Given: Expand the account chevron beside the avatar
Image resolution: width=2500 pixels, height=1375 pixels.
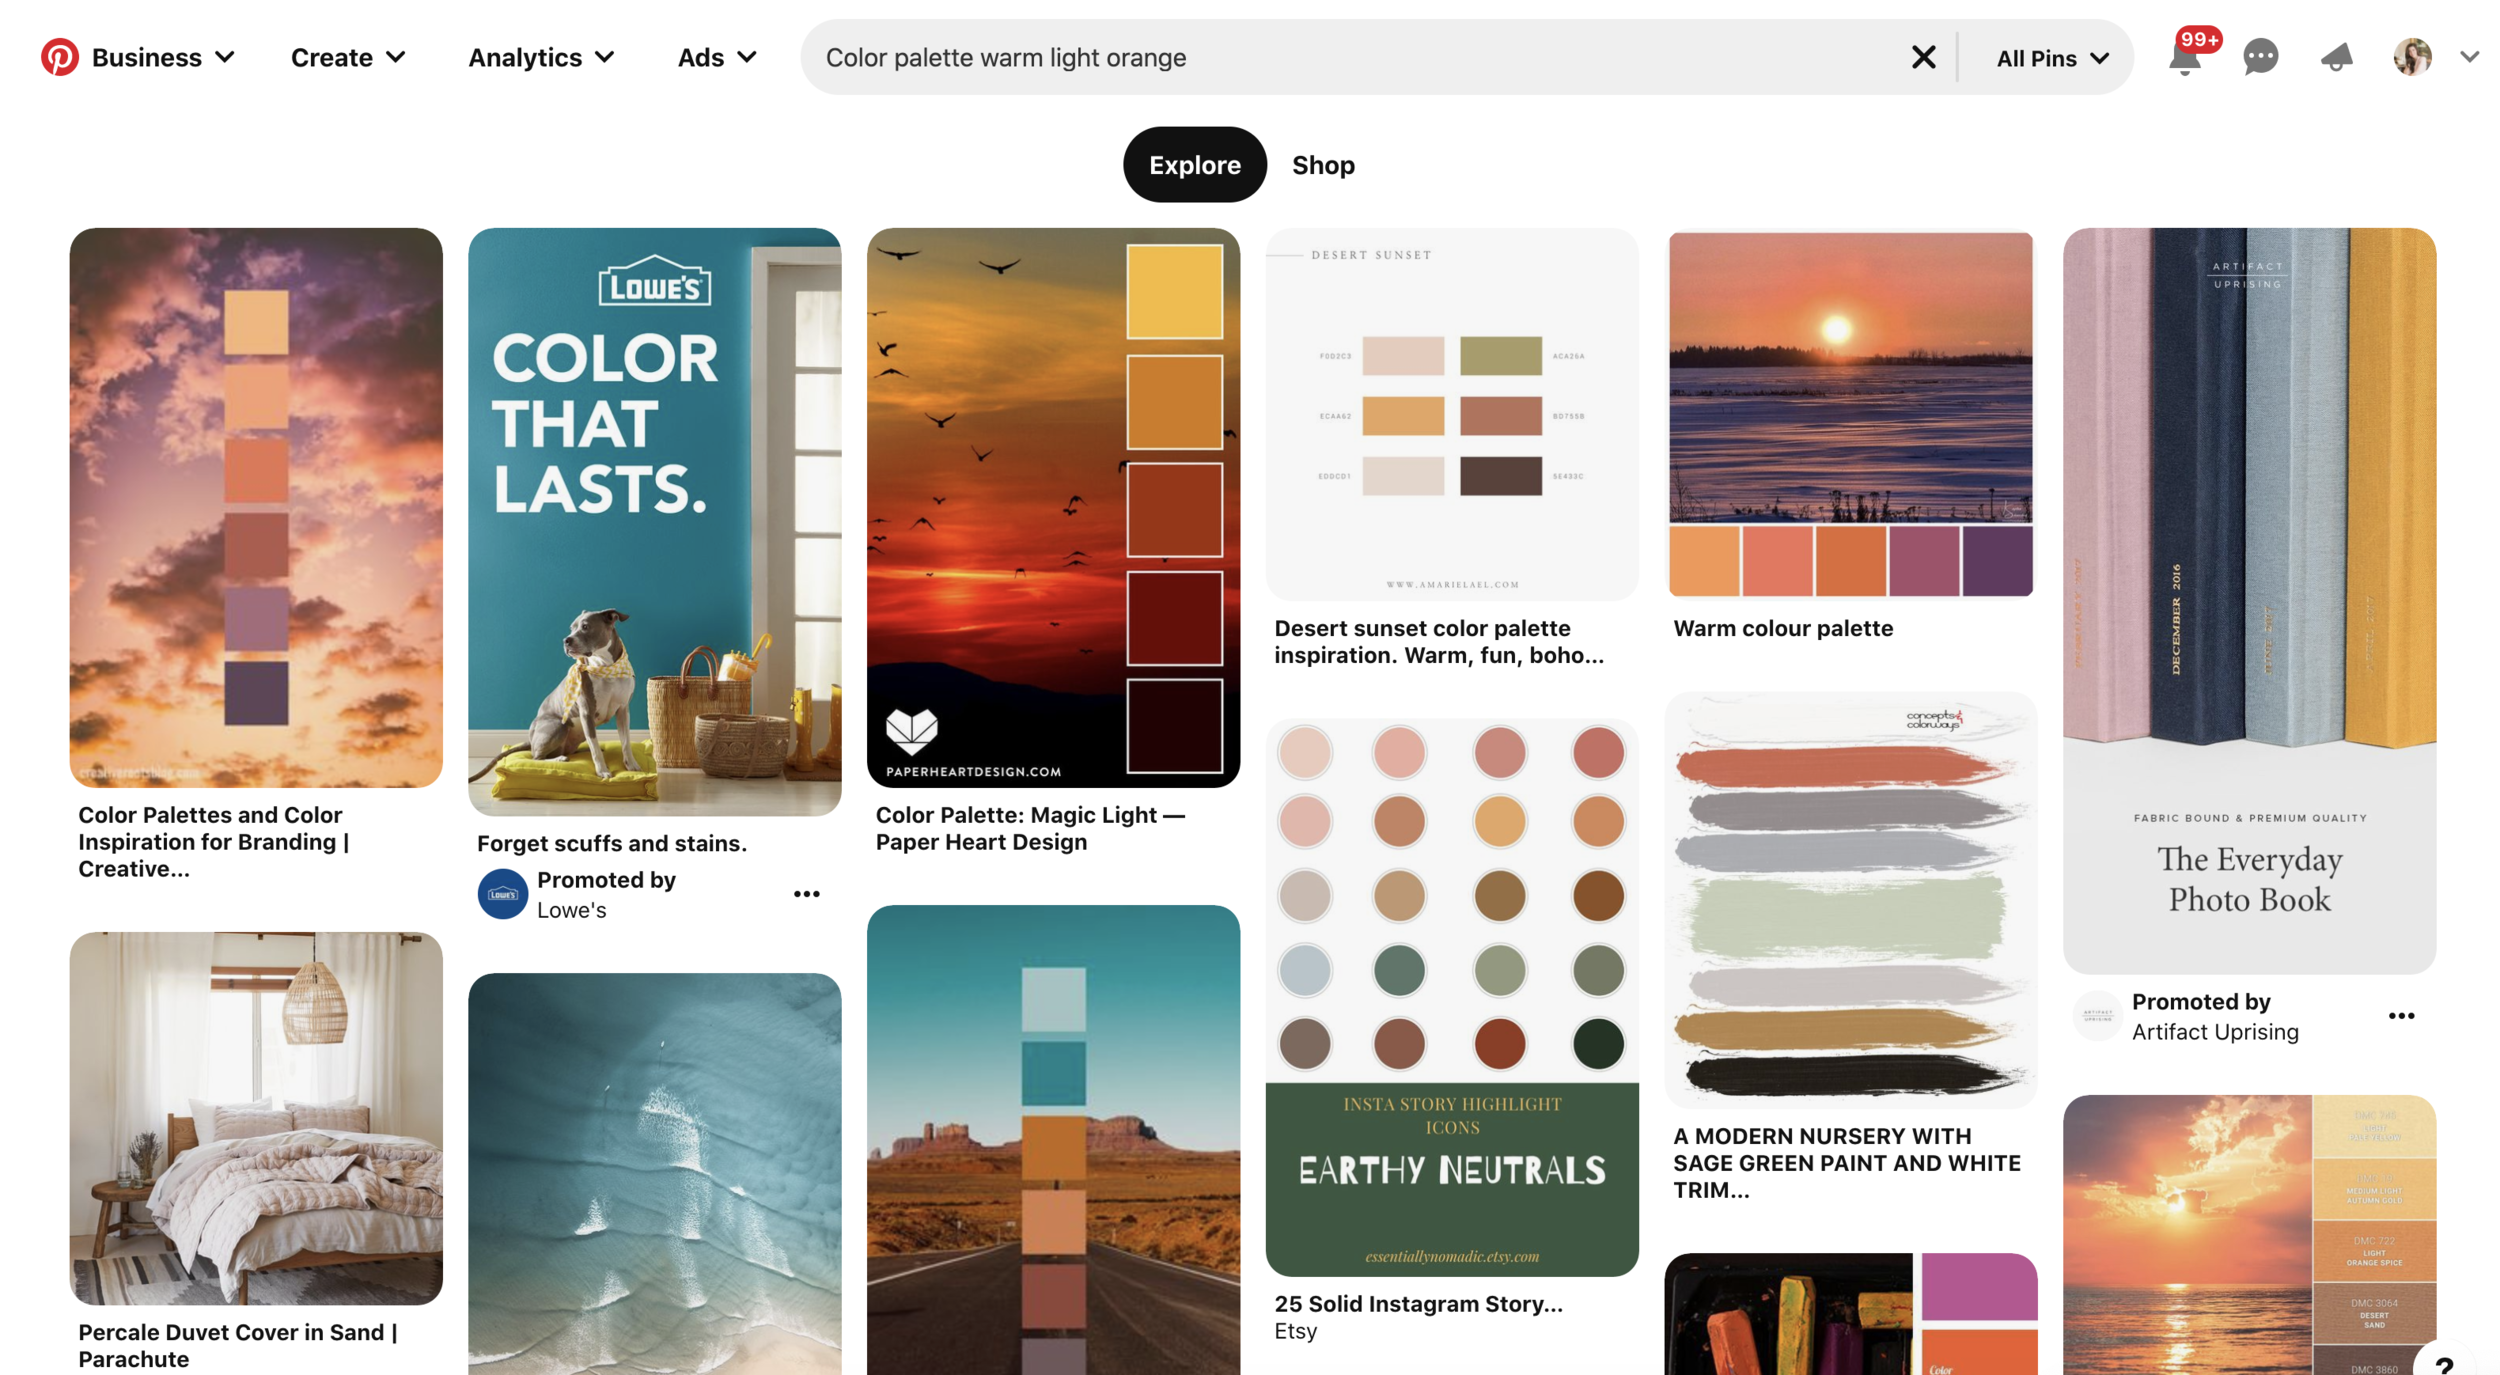Looking at the screenshot, I should pos(2470,57).
